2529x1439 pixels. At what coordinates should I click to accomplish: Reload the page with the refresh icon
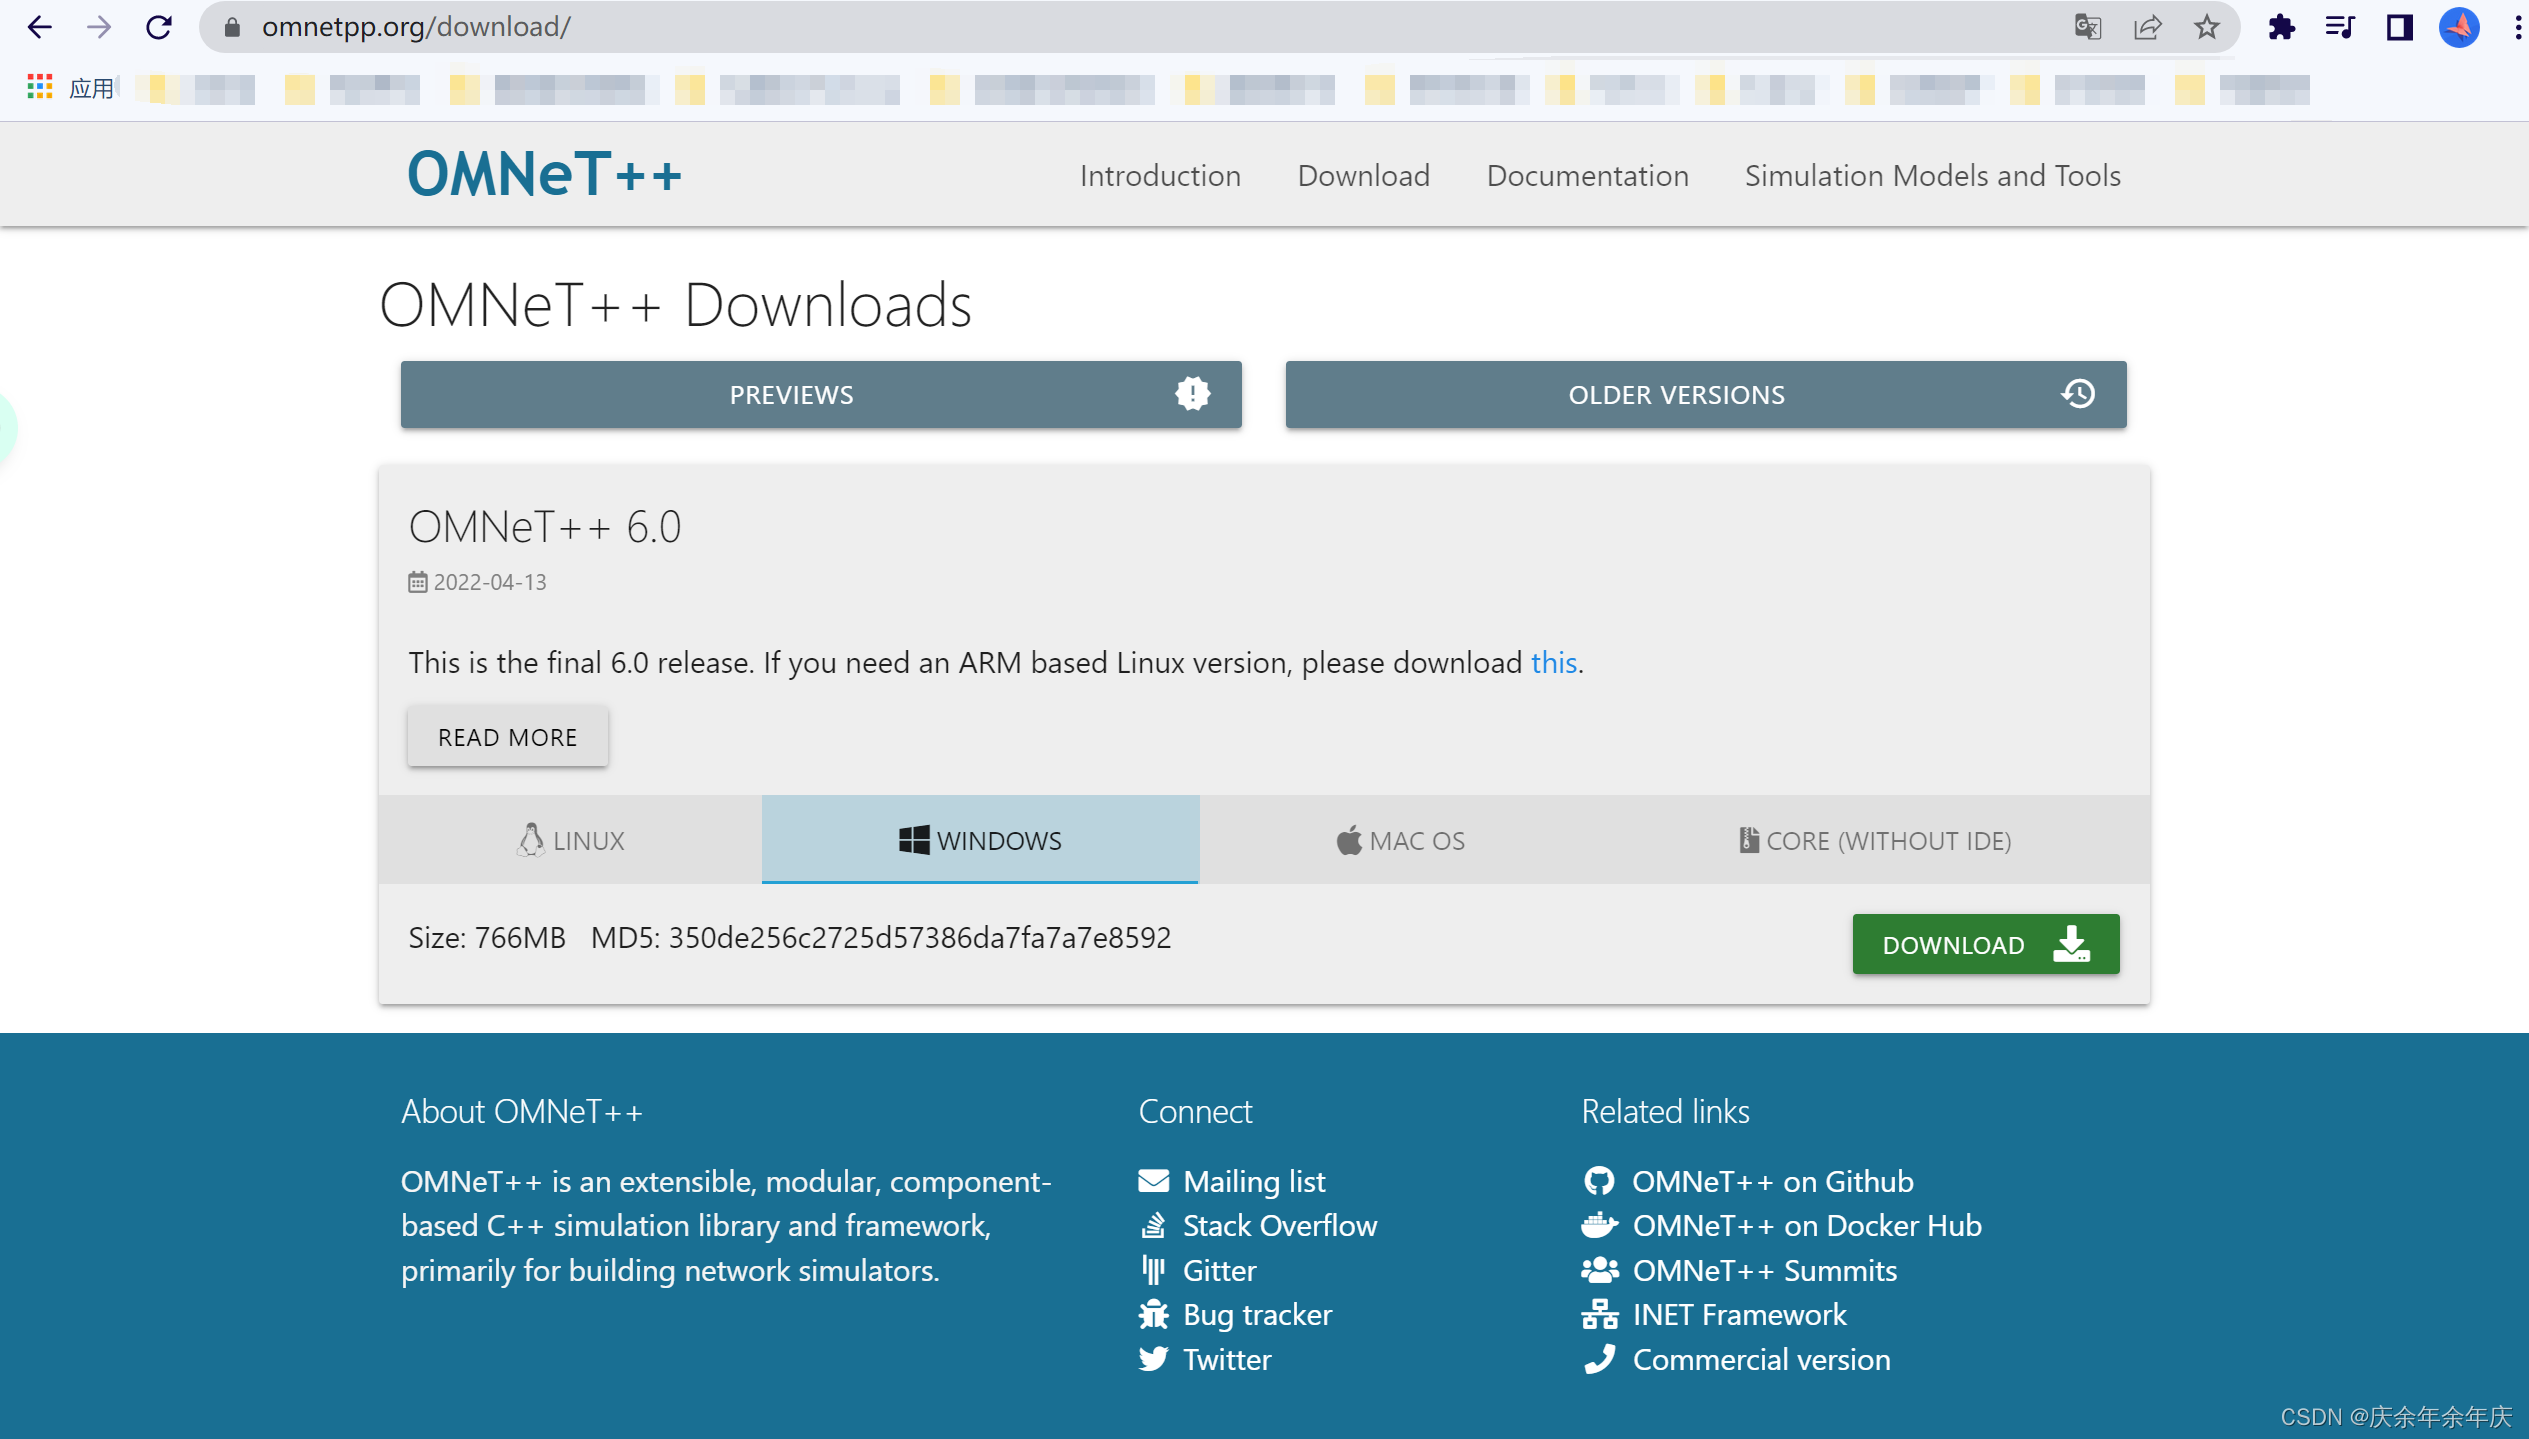coord(158,27)
